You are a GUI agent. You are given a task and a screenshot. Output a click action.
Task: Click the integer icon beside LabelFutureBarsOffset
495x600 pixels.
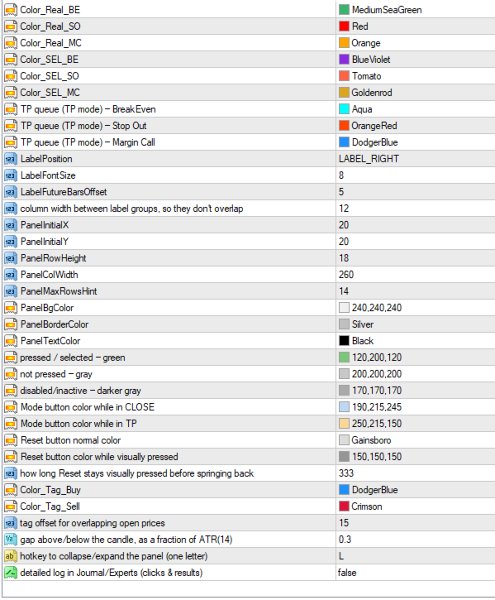[x=11, y=192]
